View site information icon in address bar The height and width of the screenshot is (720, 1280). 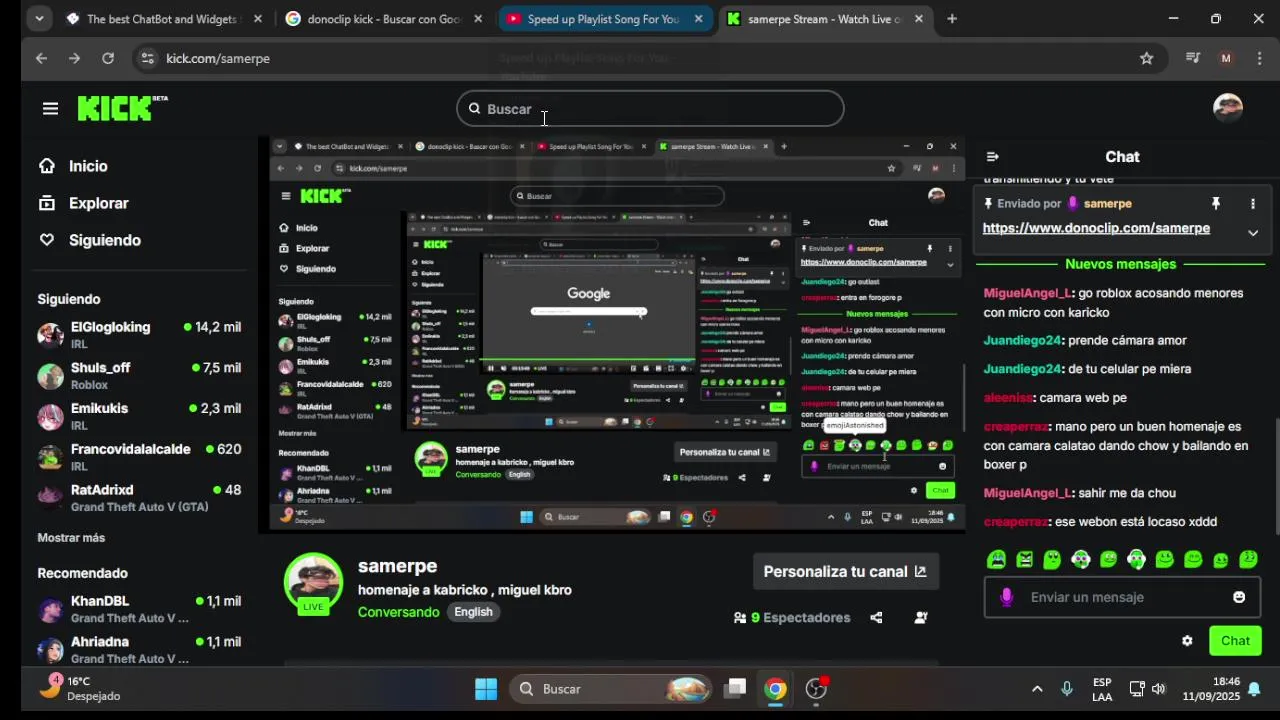[147, 58]
